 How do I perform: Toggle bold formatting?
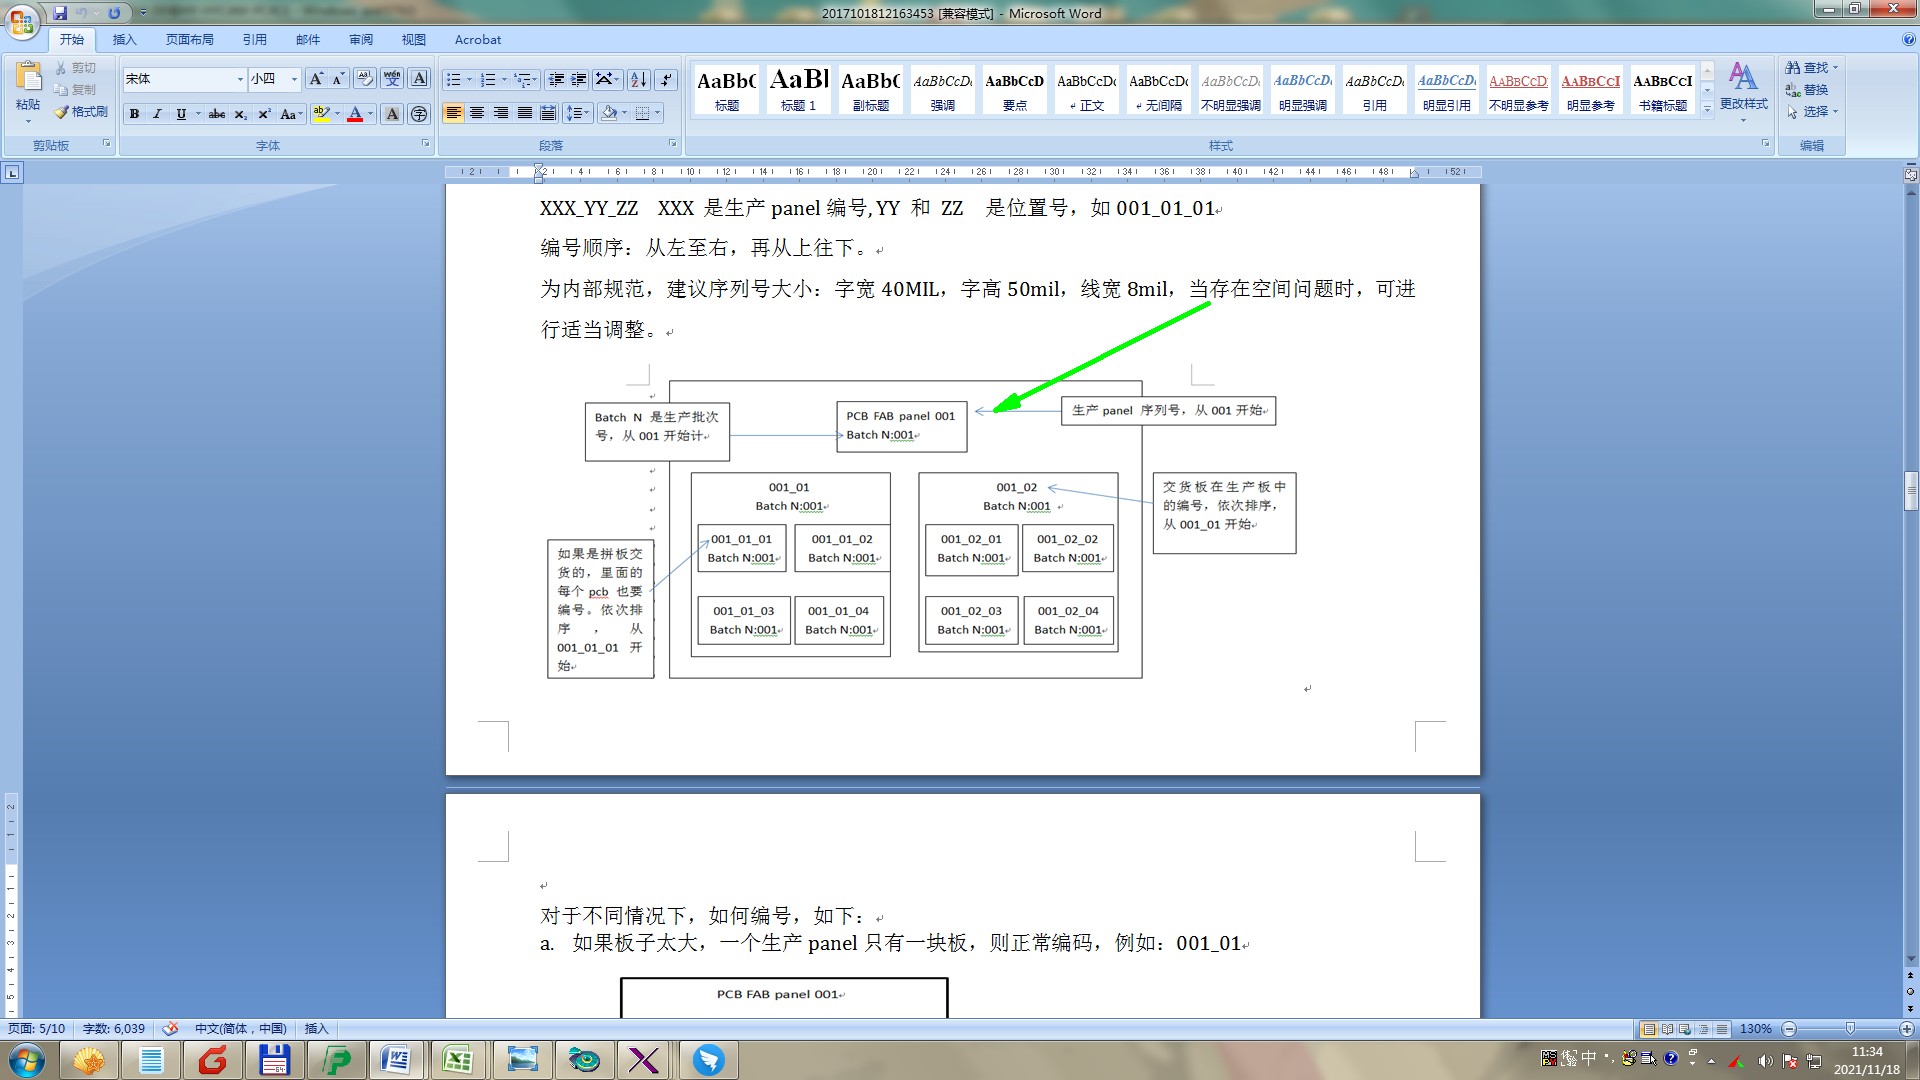coord(134,114)
